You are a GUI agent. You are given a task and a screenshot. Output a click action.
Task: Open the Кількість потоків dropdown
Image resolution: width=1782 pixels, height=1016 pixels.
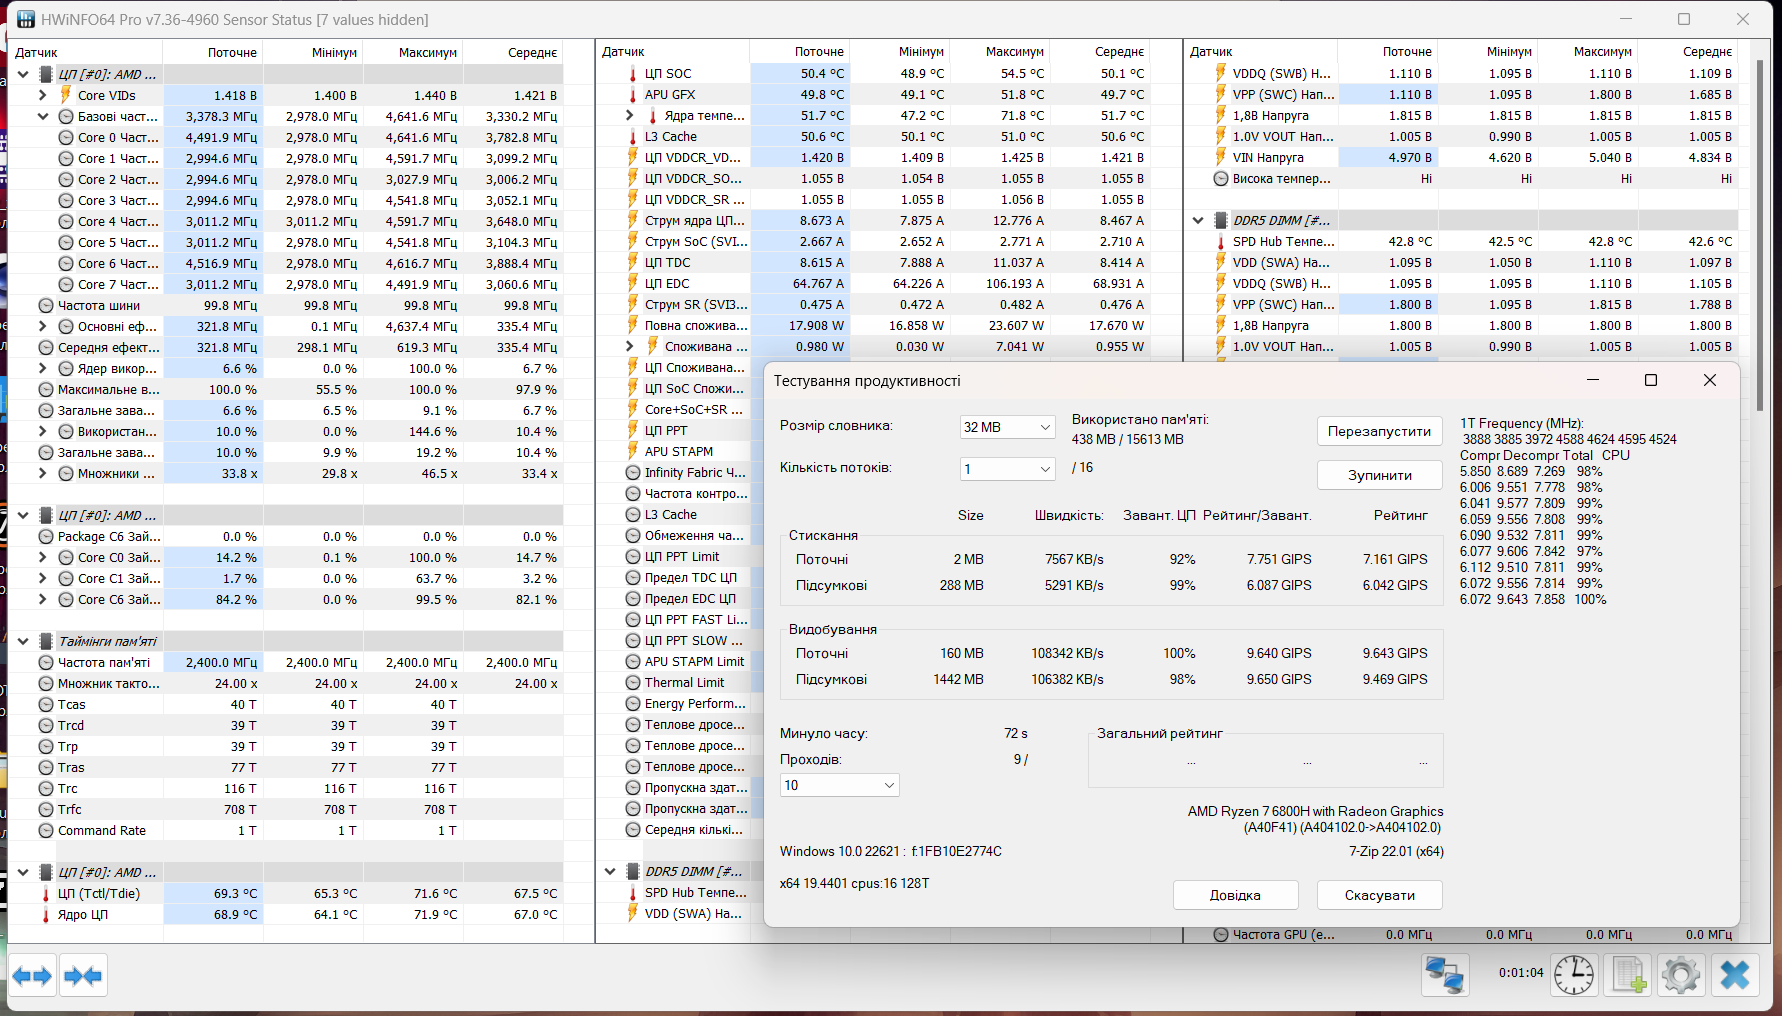point(1007,469)
